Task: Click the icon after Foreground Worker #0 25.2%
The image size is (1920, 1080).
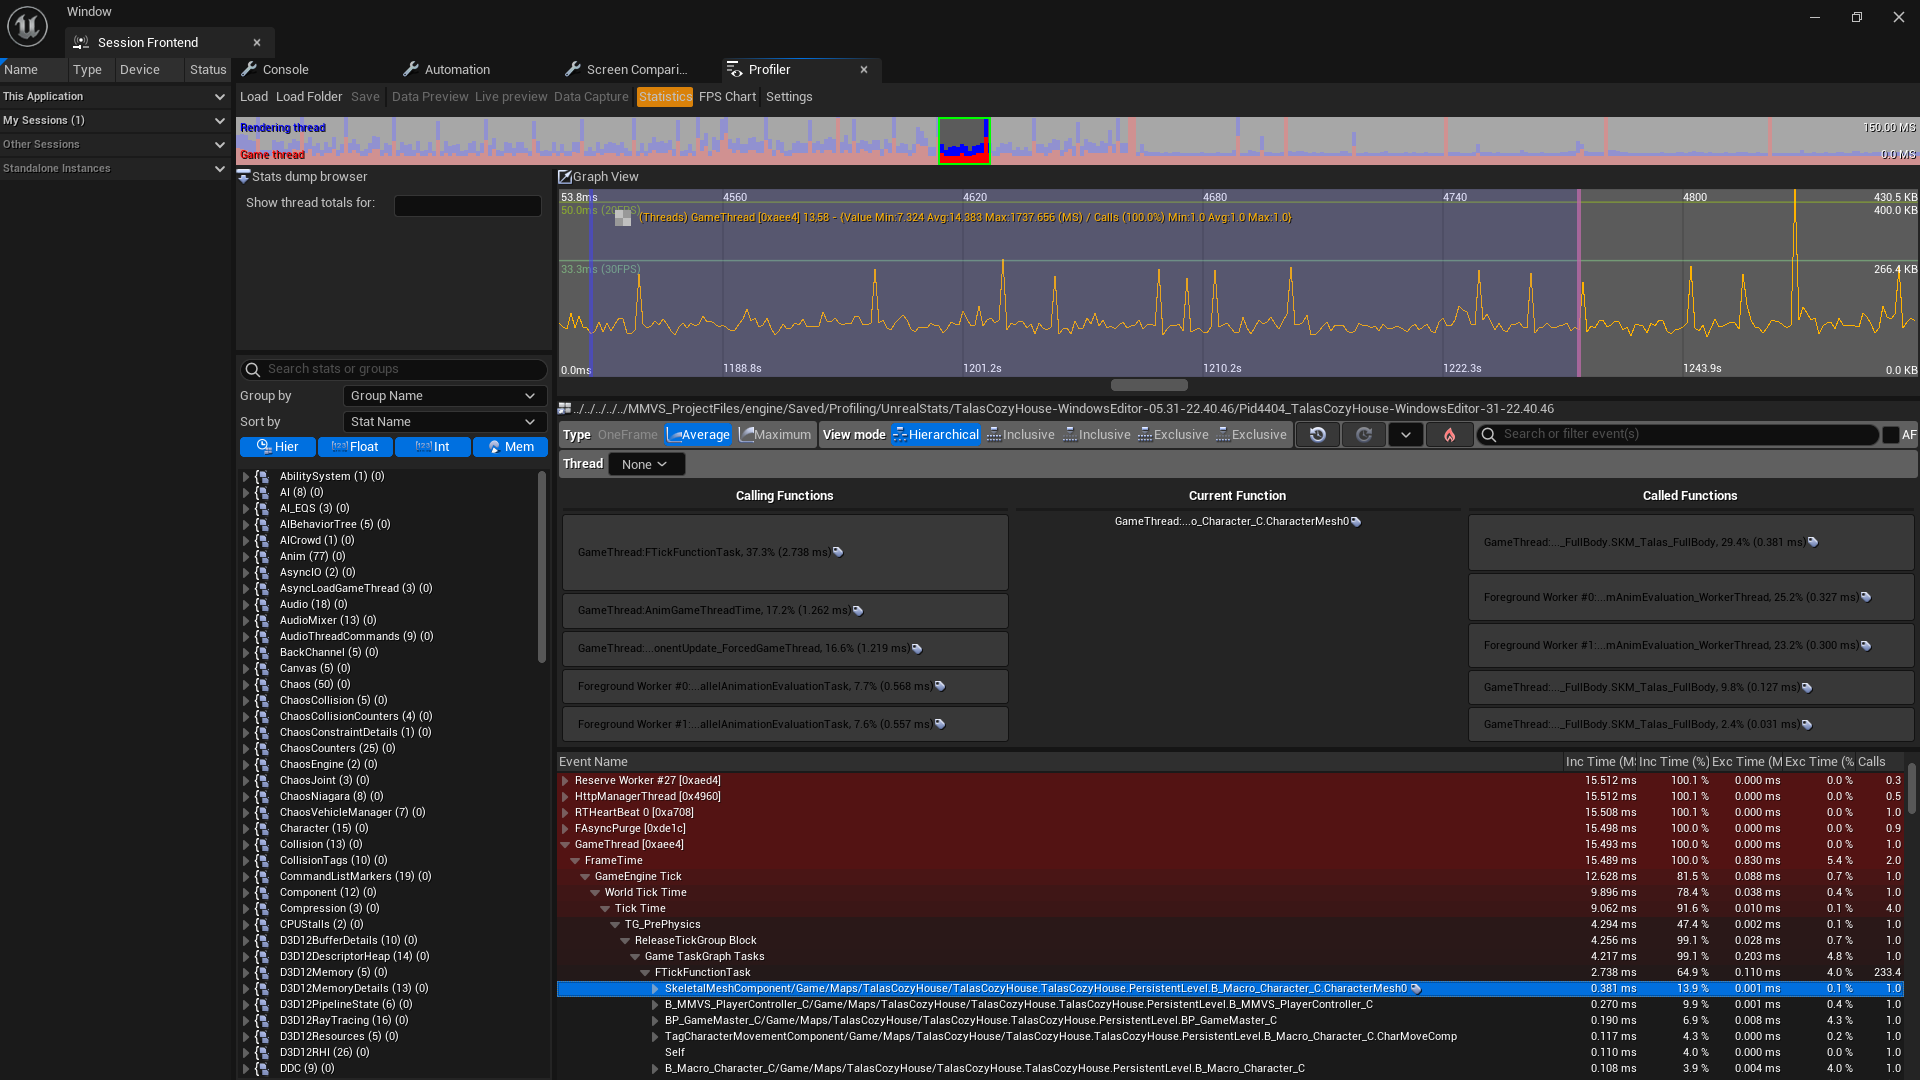Action: (1865, 597)
